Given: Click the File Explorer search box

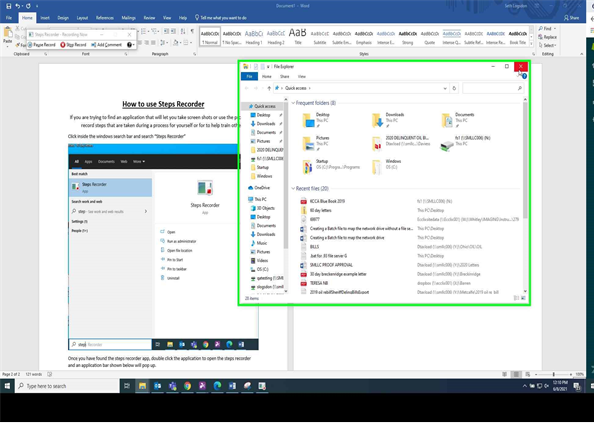Looking at the screenshot, I should coord(493,88).
